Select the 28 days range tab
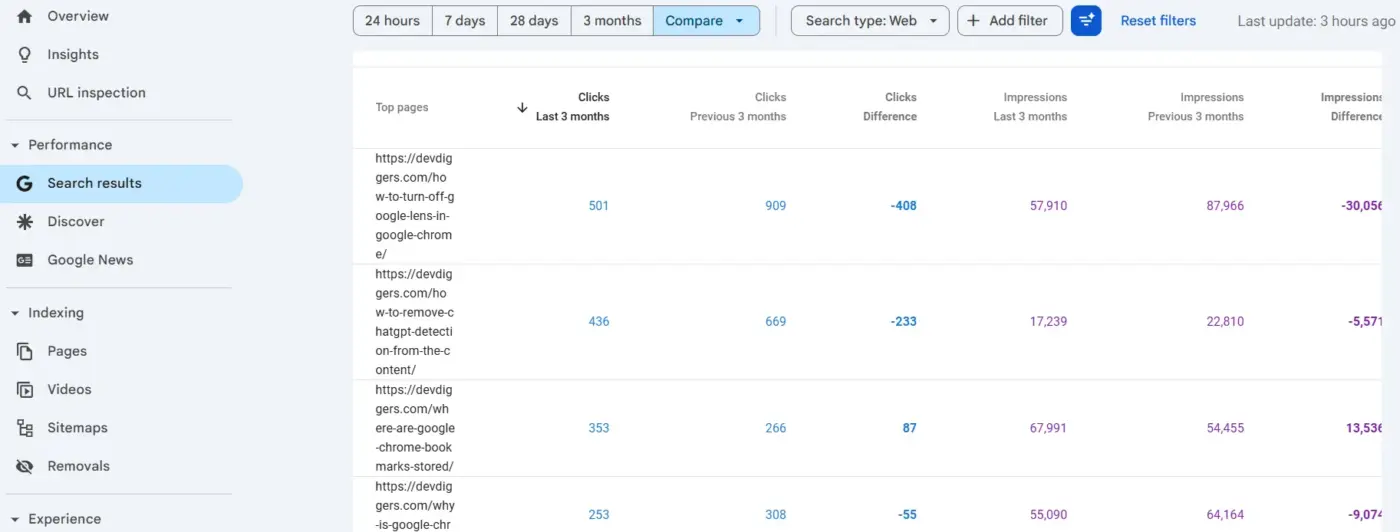Screen dimensions: 1400x532 (x=534, y=20)
